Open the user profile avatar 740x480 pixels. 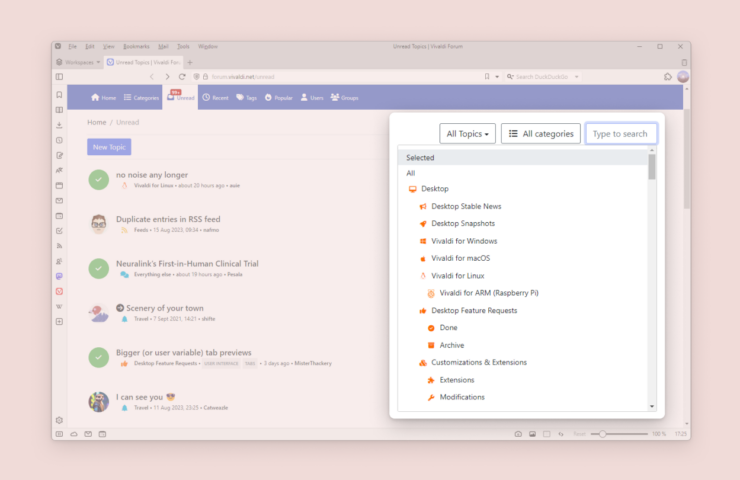click(683, 76)
